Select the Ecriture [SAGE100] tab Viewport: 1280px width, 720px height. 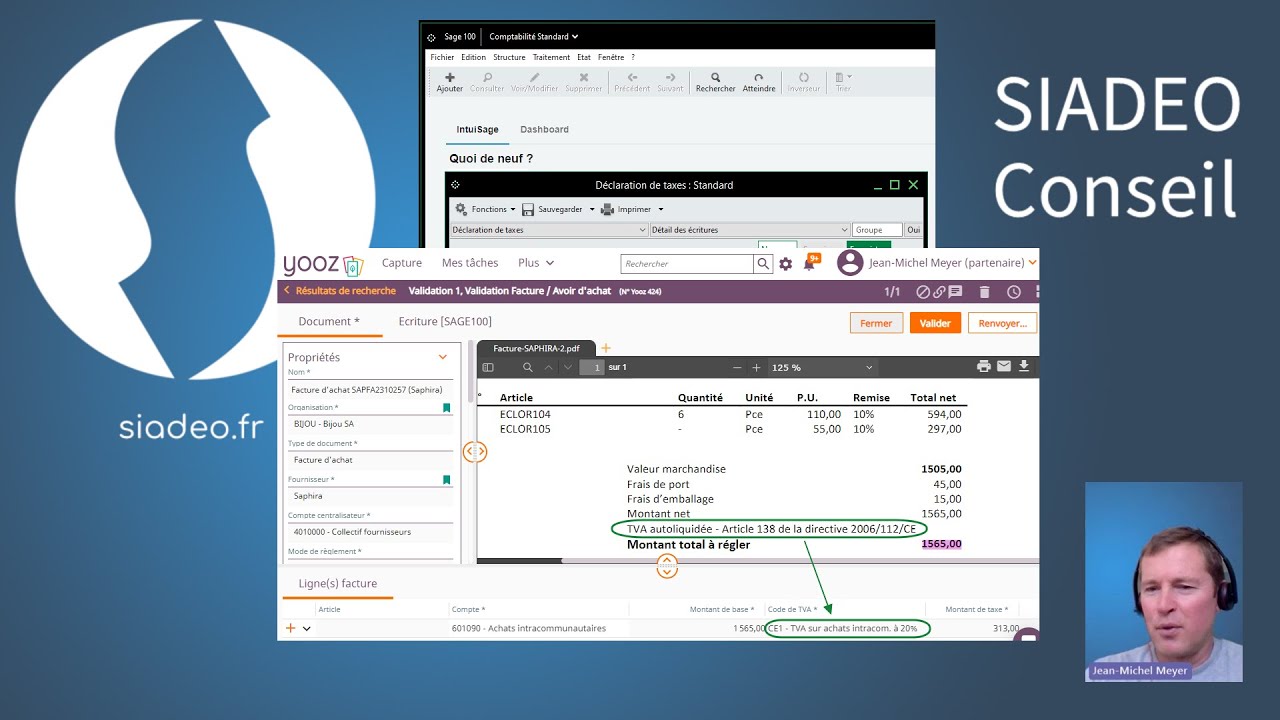[445, 321]
